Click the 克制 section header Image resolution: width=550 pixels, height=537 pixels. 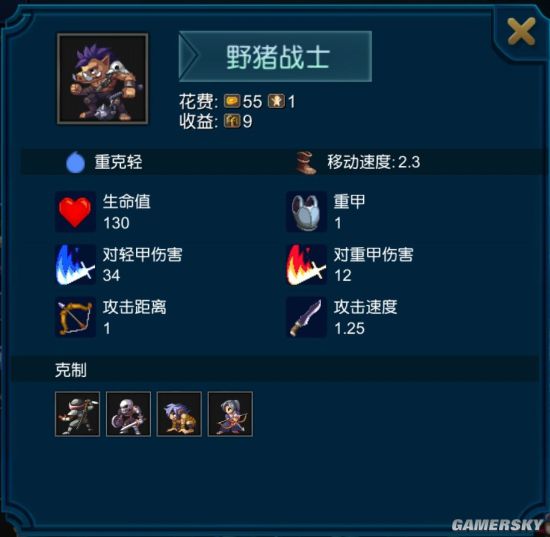71,370
